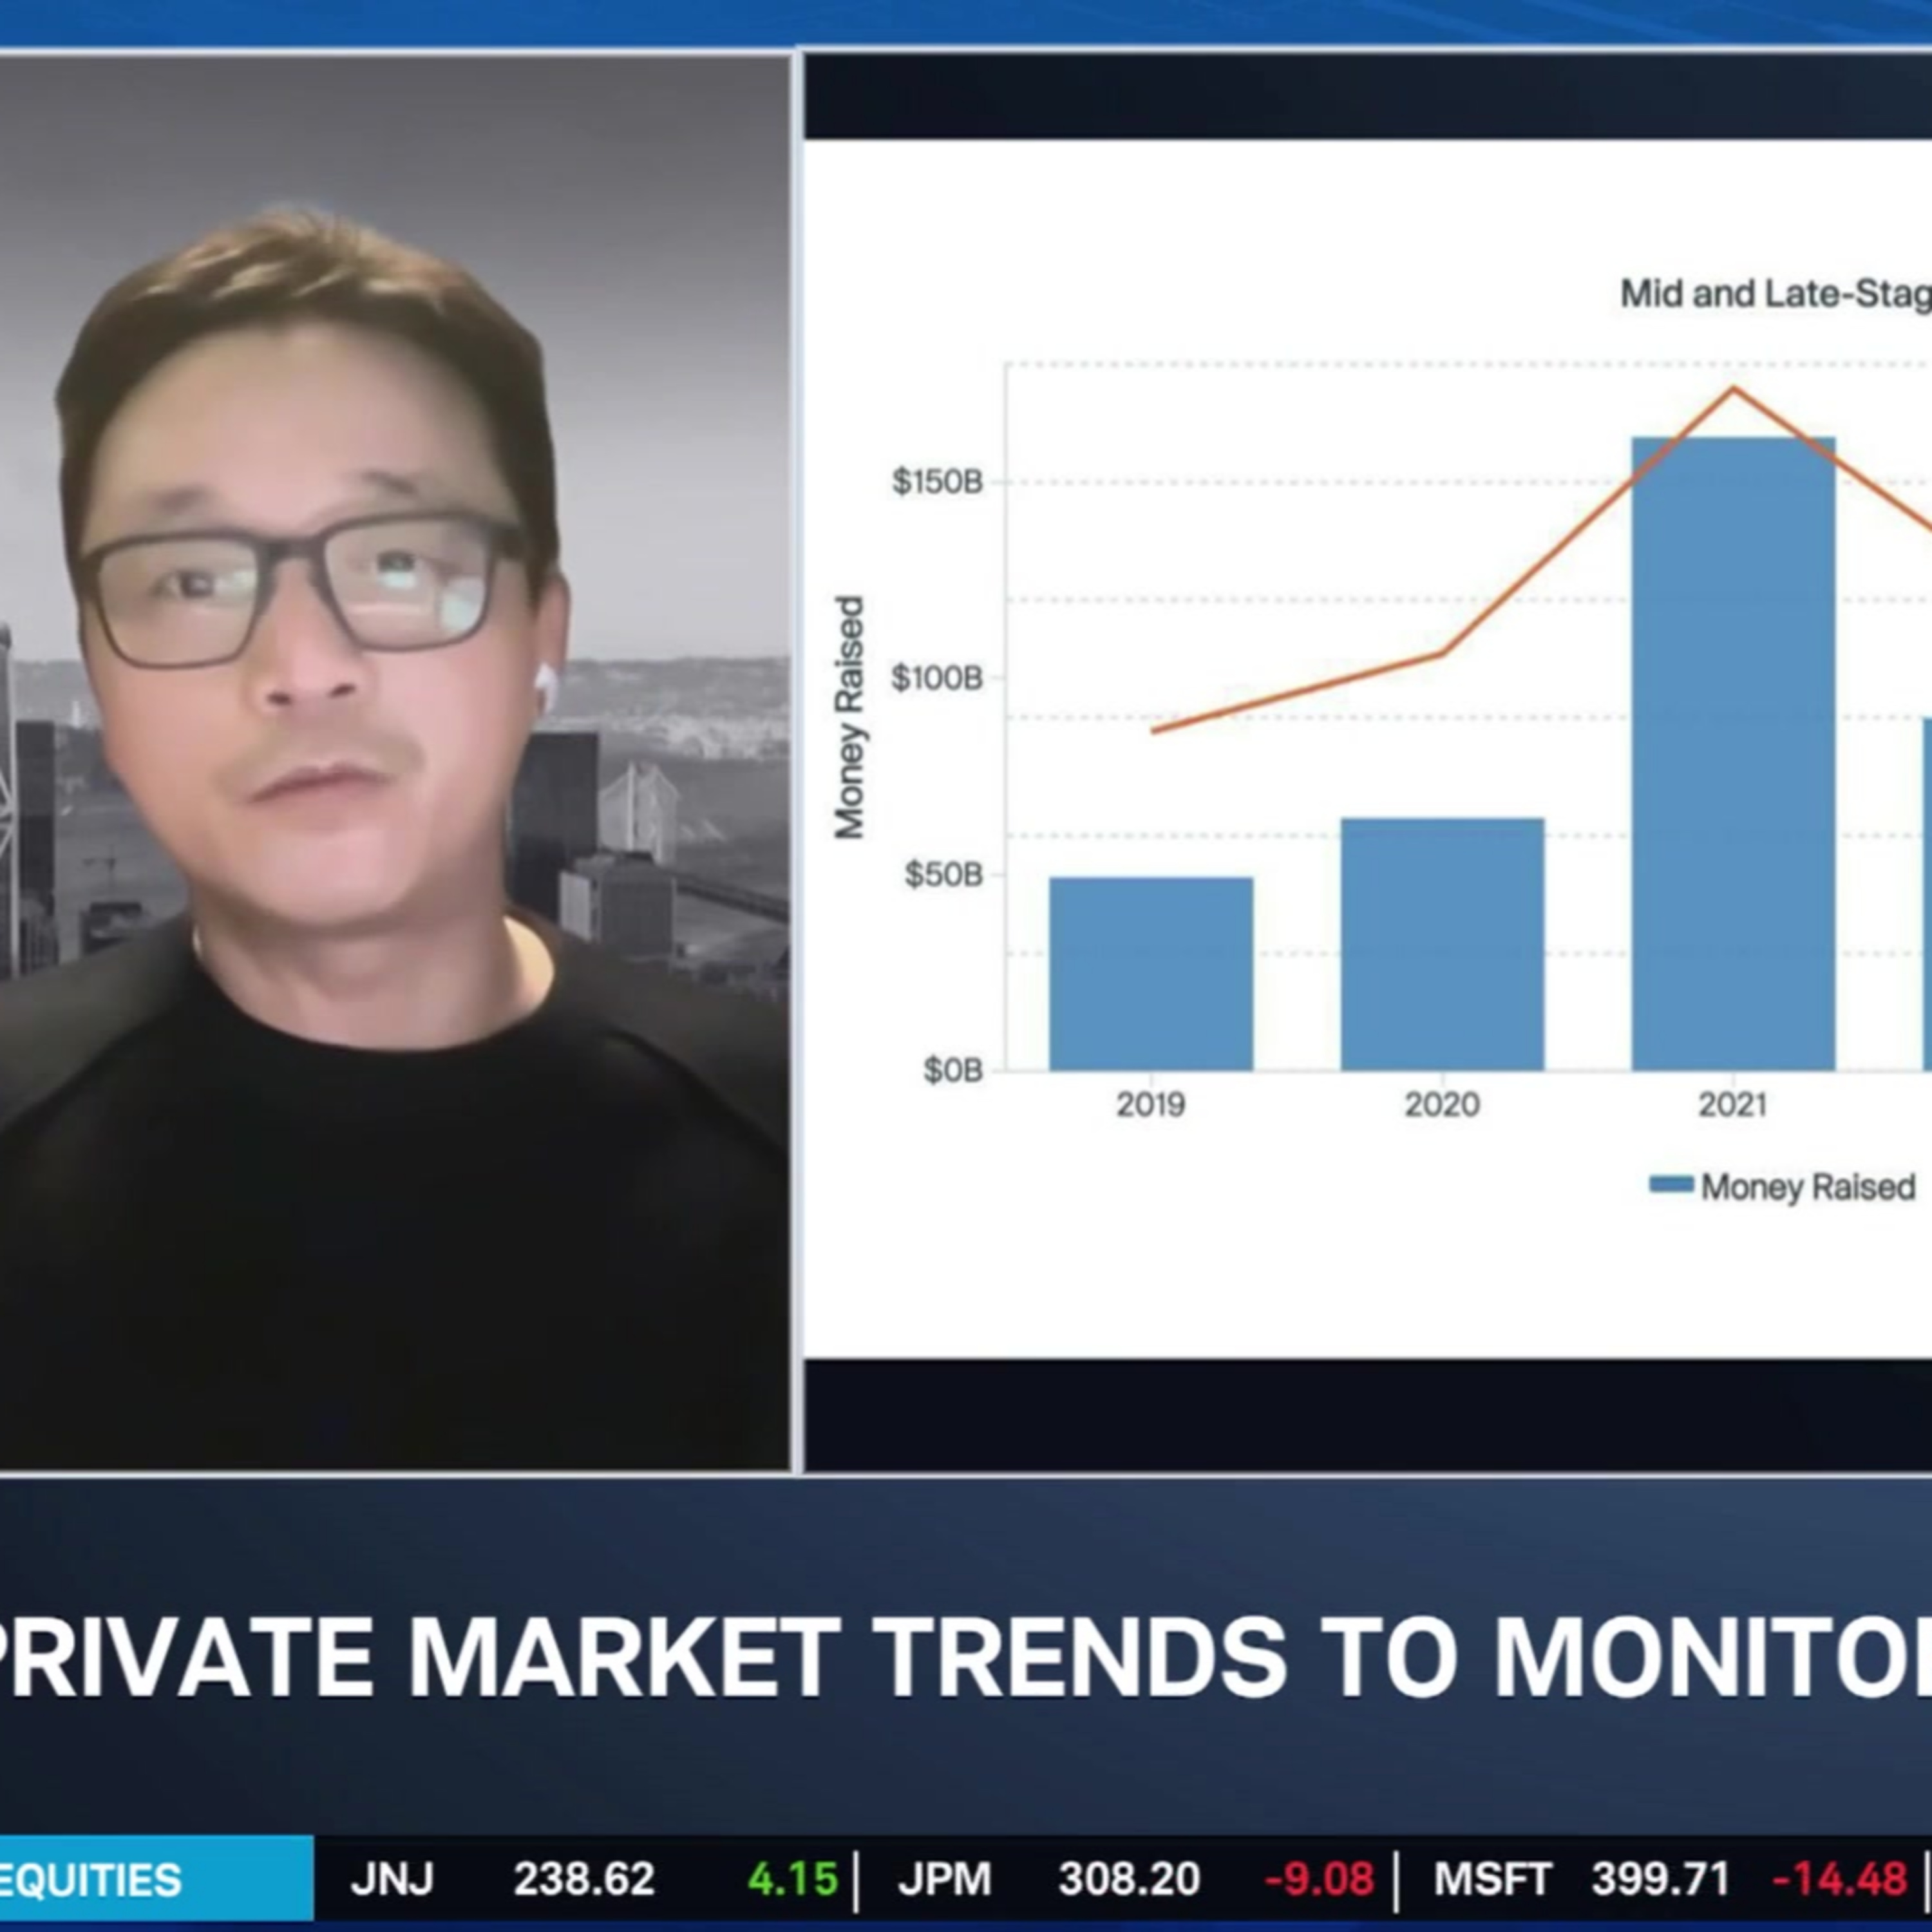Click the JNJ price 238.62

click(584, 1880)
